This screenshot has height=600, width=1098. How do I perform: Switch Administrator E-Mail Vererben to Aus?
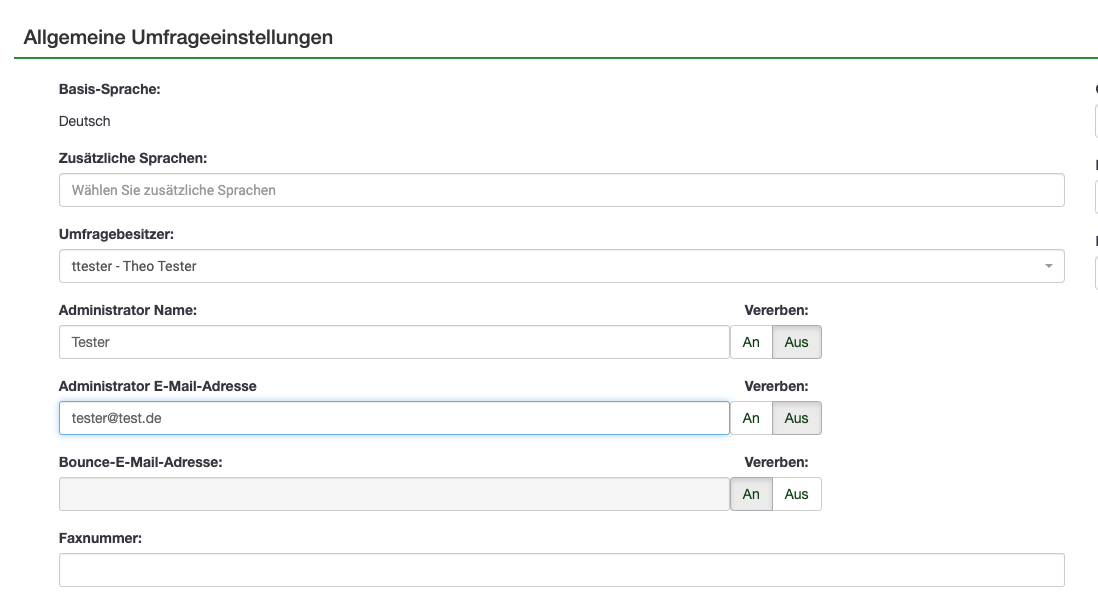797,418
